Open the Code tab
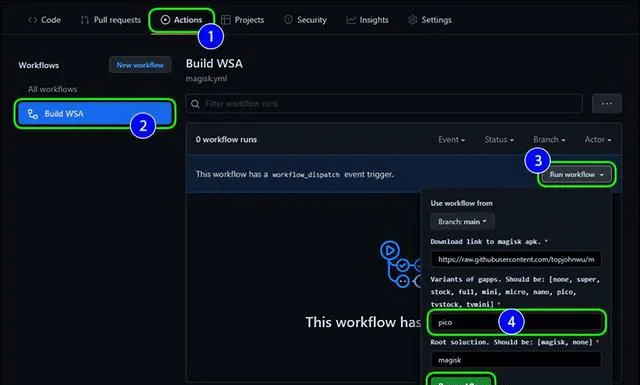 point(44,20)
